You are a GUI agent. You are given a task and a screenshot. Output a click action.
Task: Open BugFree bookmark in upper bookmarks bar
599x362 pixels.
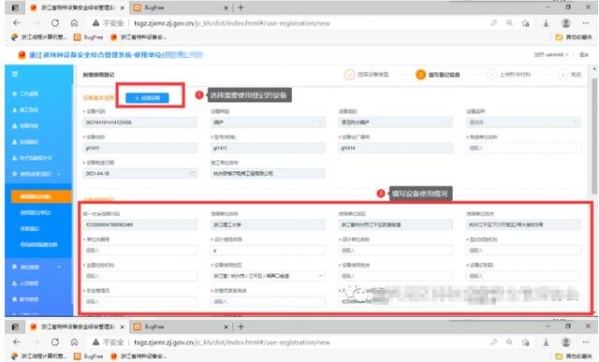click(x=89, y=37)
